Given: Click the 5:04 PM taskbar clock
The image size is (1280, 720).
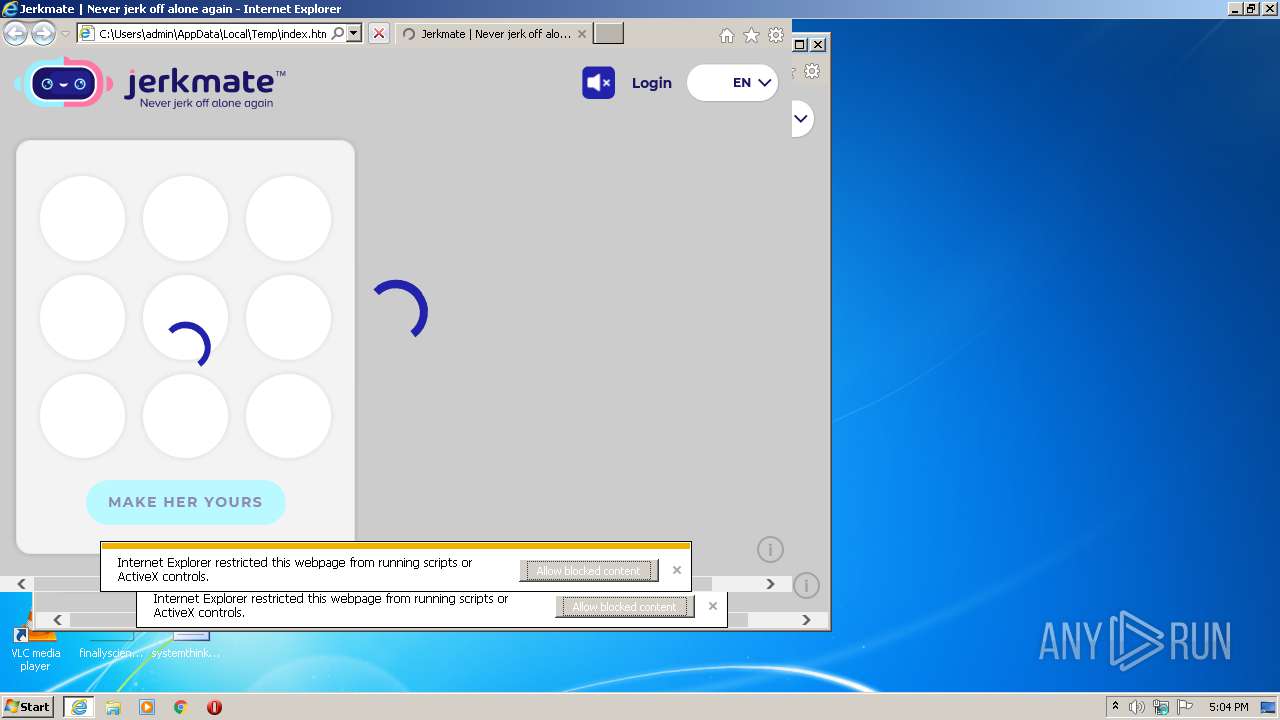Looking at the screenshot, I should (x=1228, y=707).
